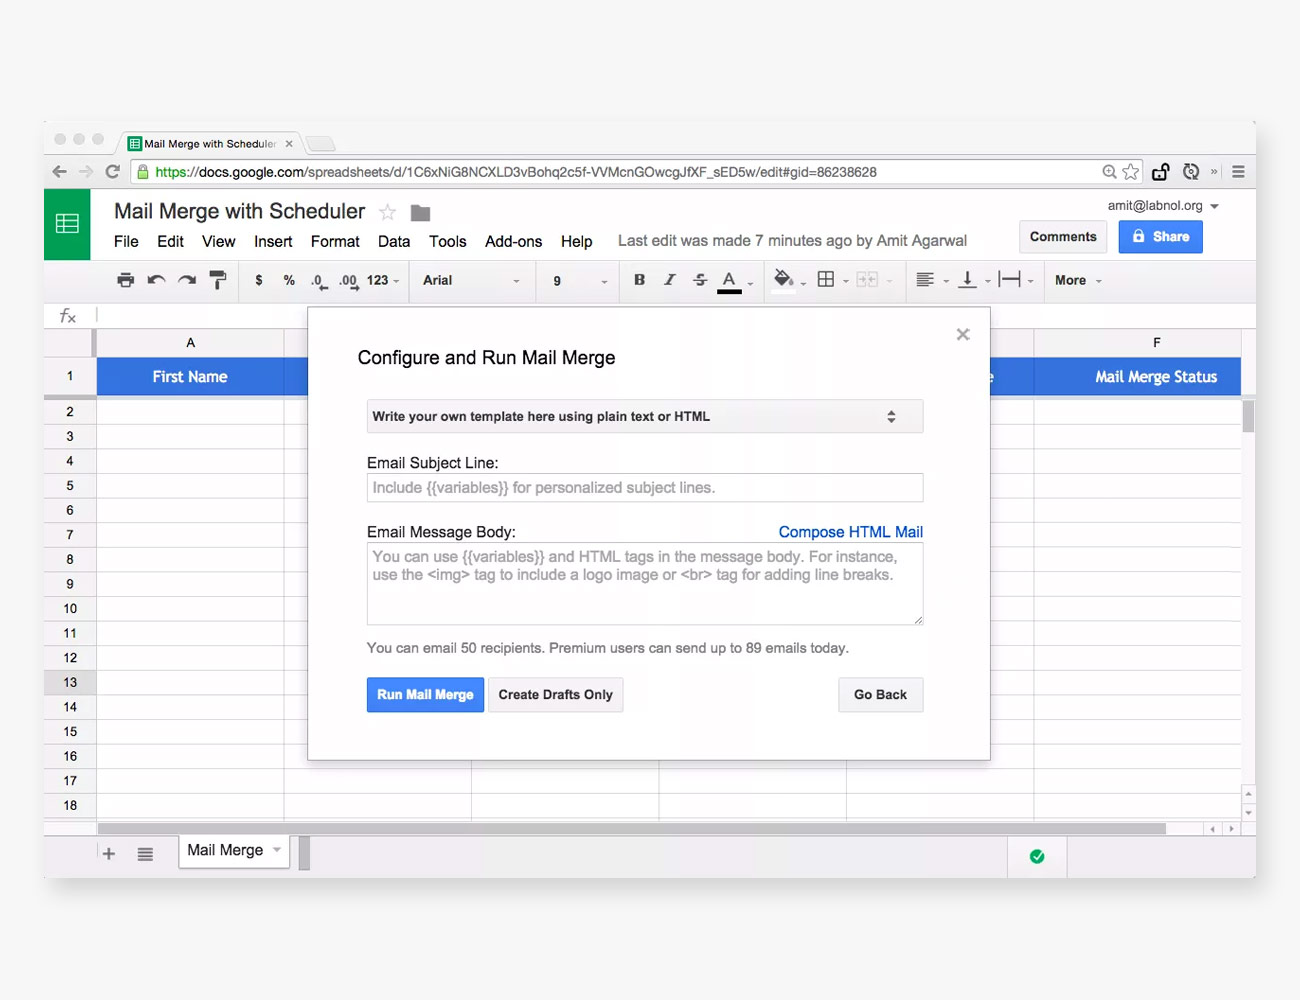Star the Mail Merge with Scheduler document

387,212
